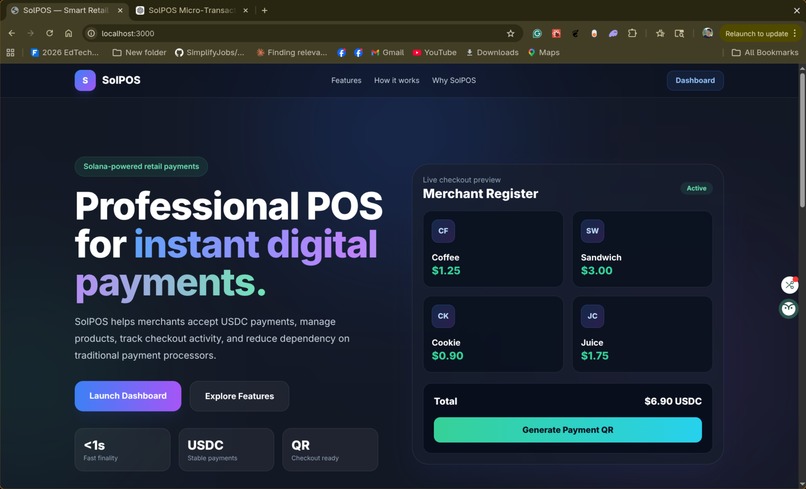Open the red extension icon in toolbar
806x489 pixels.
pyautogui.click(x=556, y=33)
